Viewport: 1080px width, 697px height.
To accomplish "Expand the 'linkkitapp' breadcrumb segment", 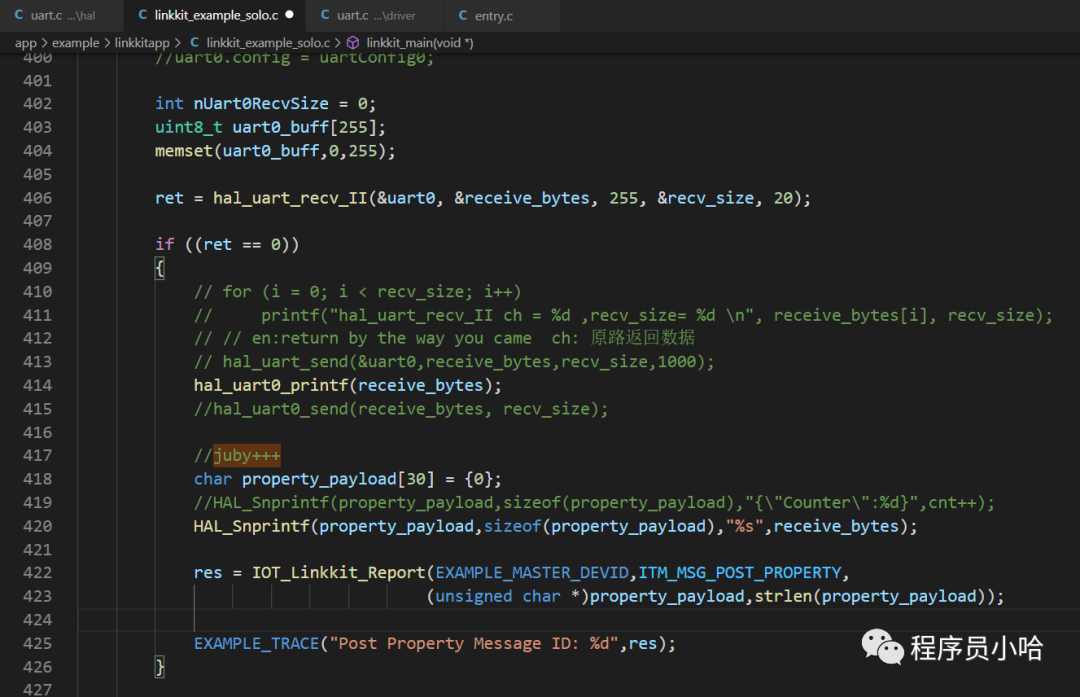I will (143, 43).
